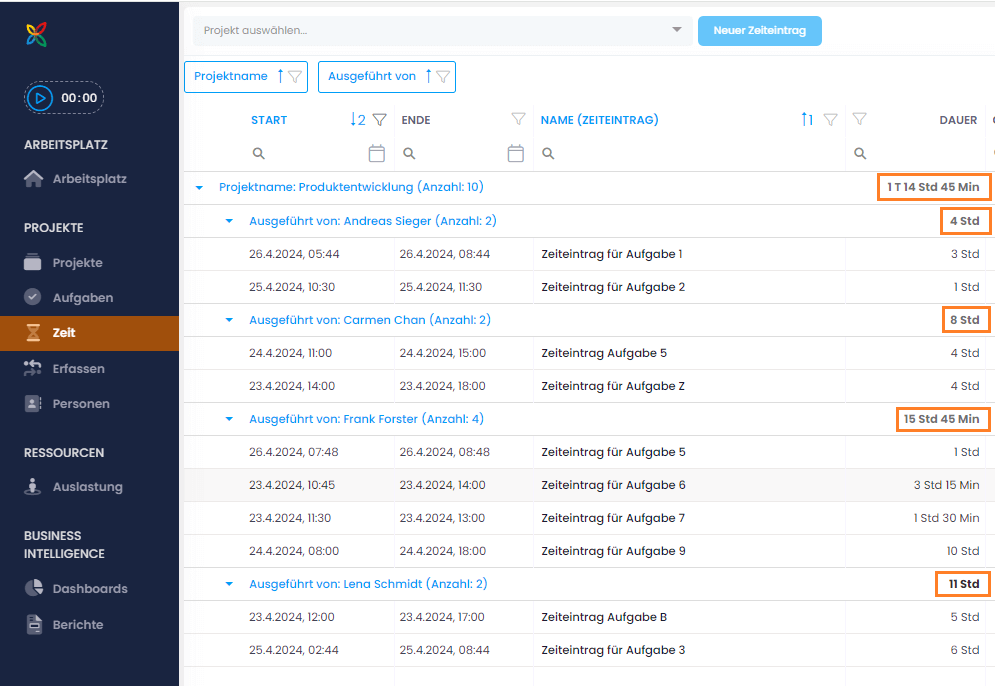
Task: Click DAUER column search magnifier
Action: point(860,154)
